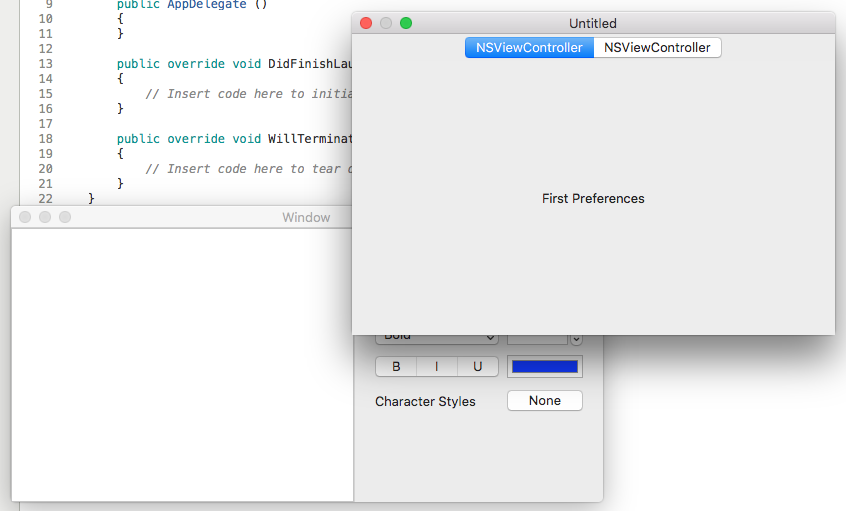Close the Untitled window with red button
The image size is (846, 511).
tap(366, 23)
